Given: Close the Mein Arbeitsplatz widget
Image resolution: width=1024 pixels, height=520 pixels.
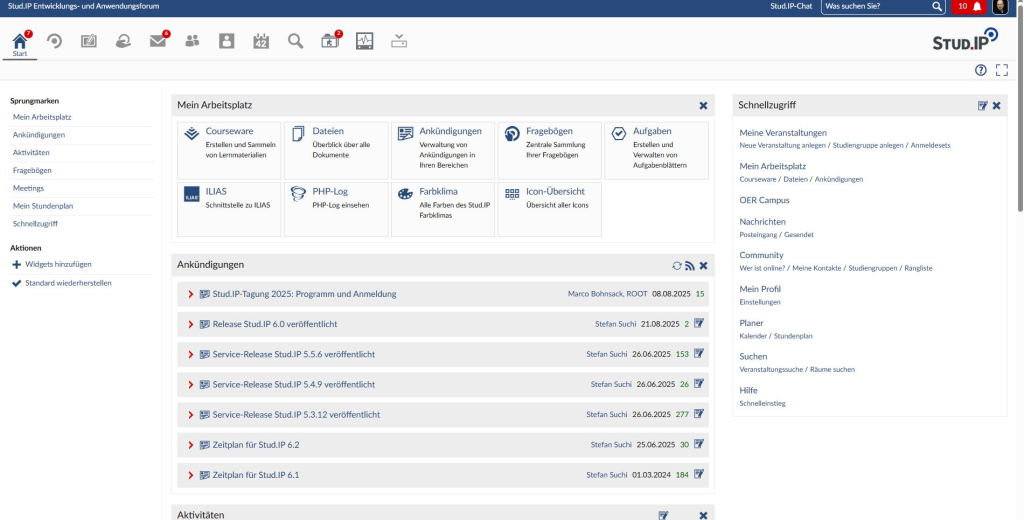Looking at the screenshot, I should (x=703, y=105).
